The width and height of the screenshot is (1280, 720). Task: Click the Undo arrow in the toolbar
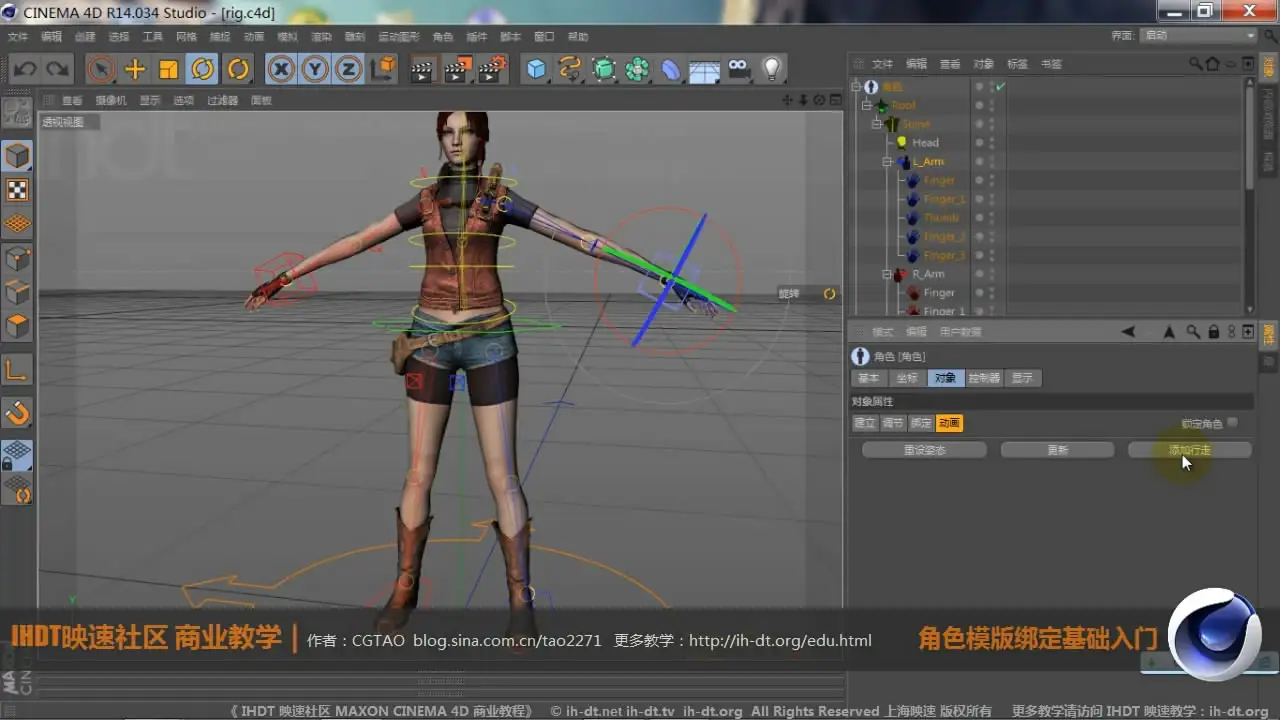[25, 69]
